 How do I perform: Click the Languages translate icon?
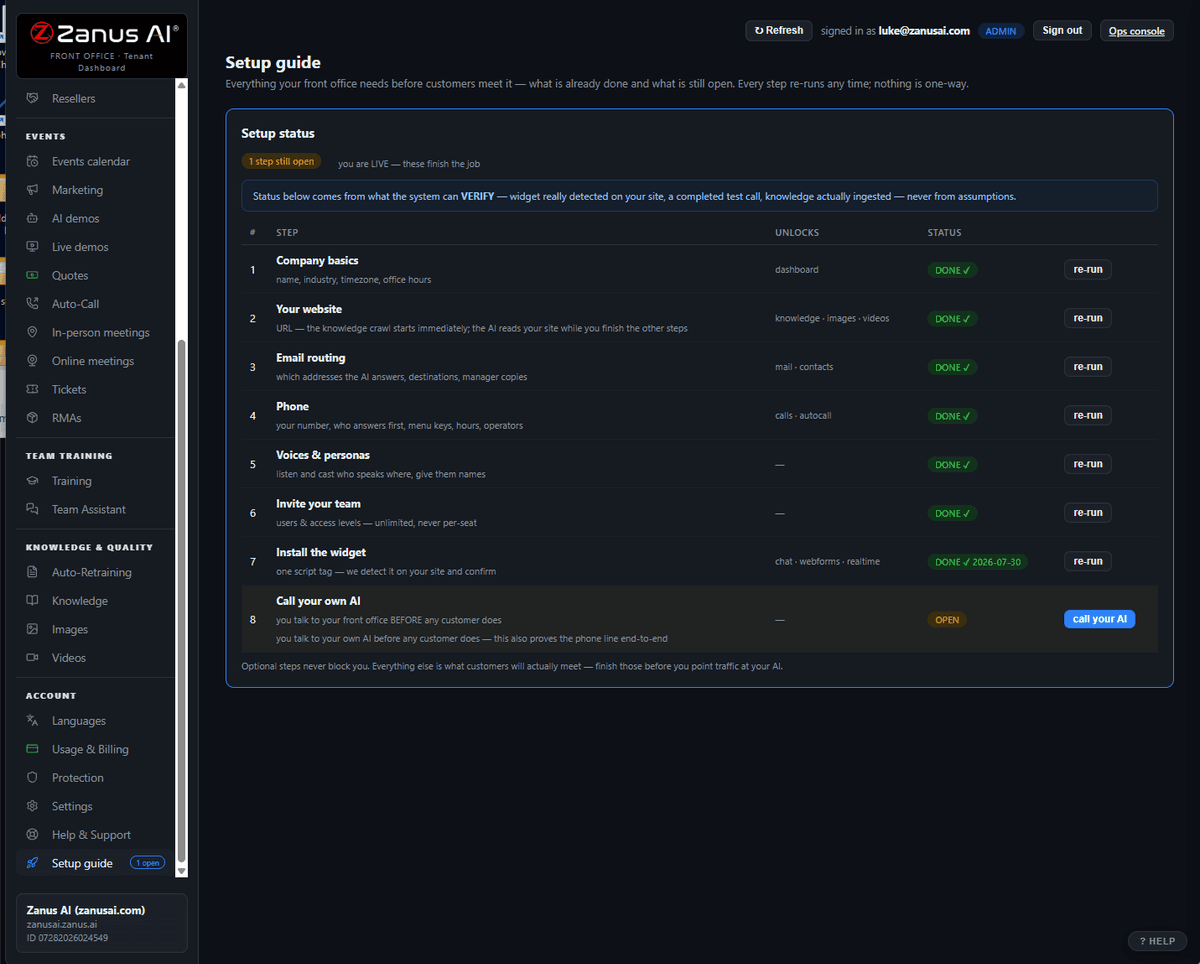pyautogui.click(x=33, y=721)
